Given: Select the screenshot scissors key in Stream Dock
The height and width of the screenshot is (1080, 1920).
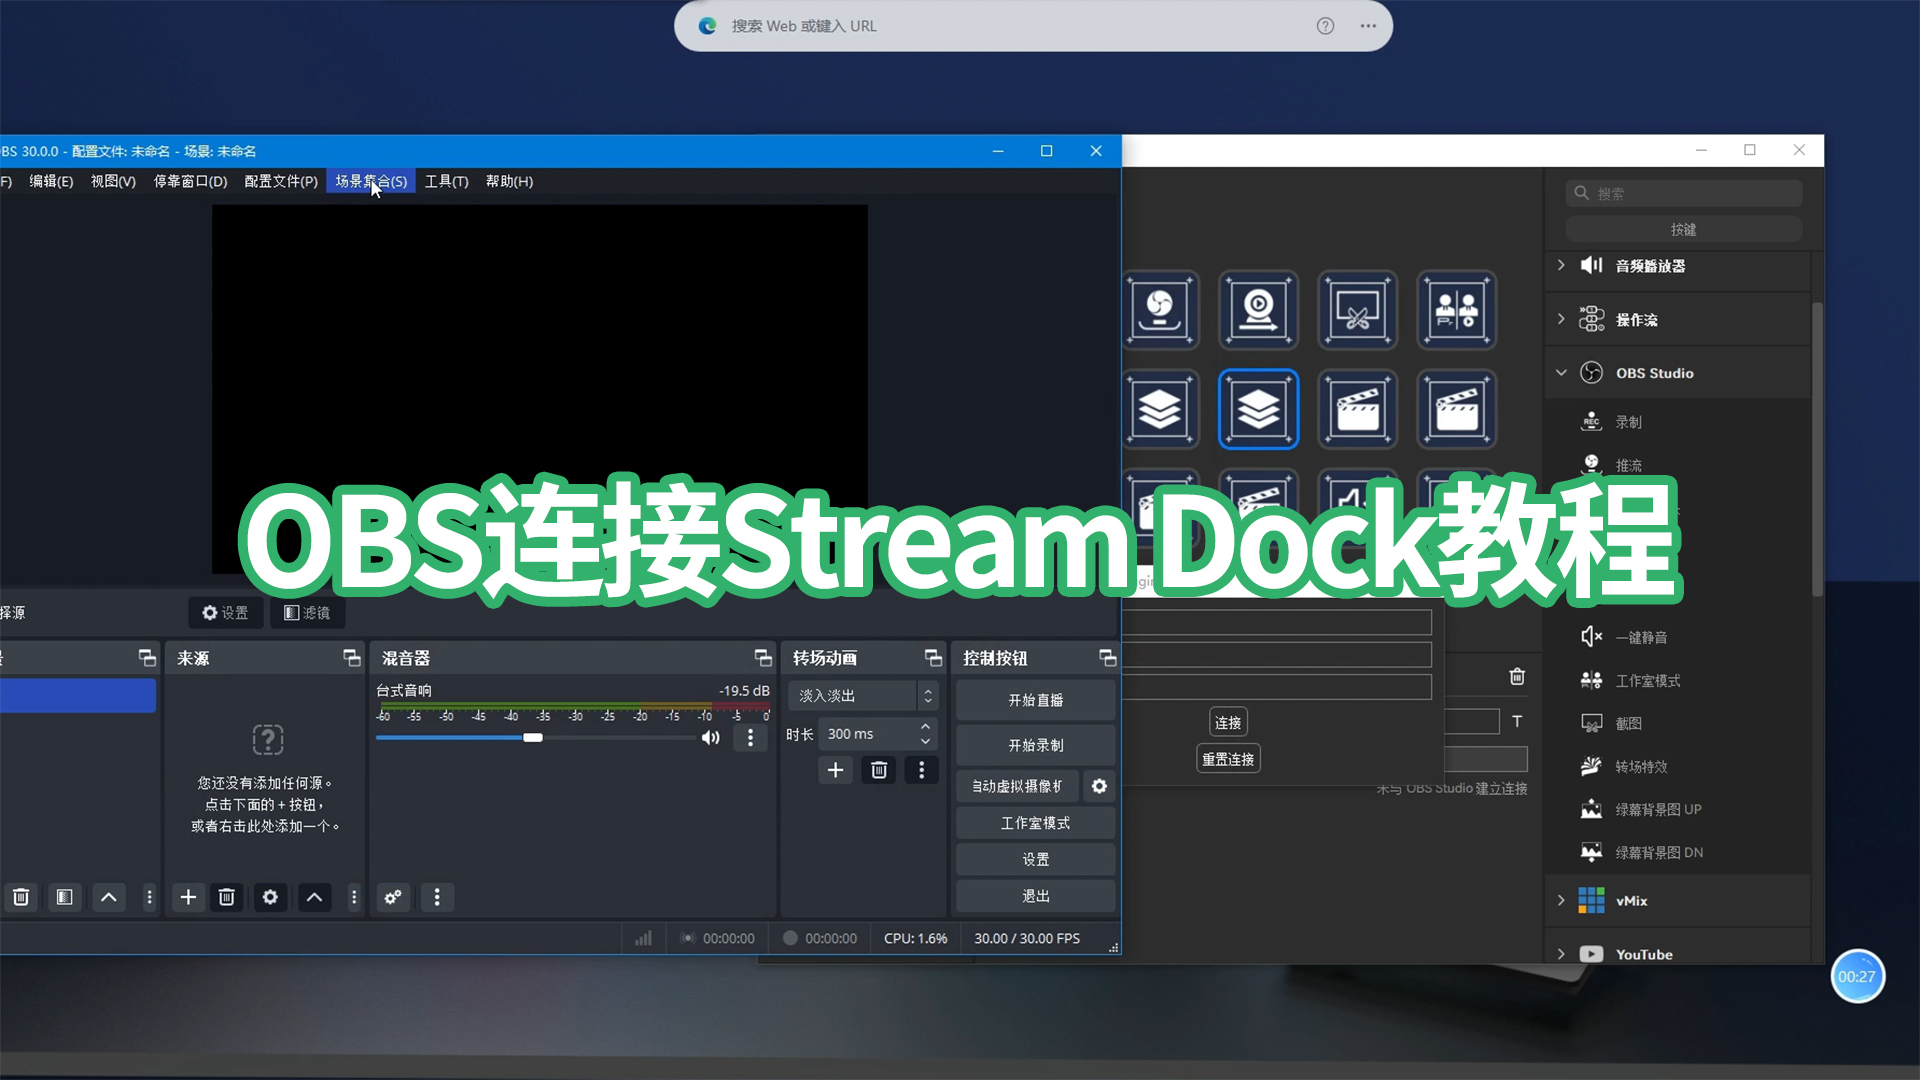Looking at the screenshot, I should (x=1357, y=310).
